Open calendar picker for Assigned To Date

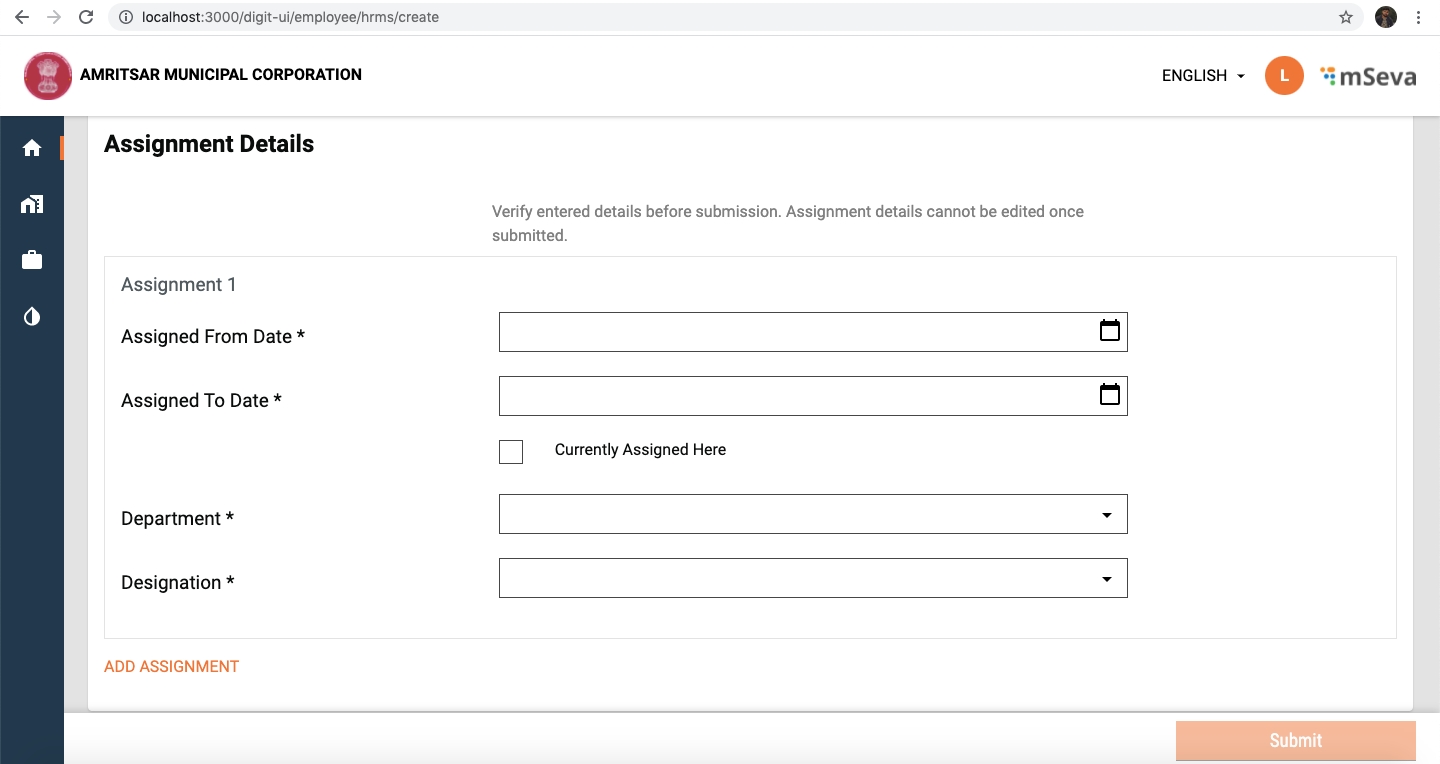click(1109, 395)
